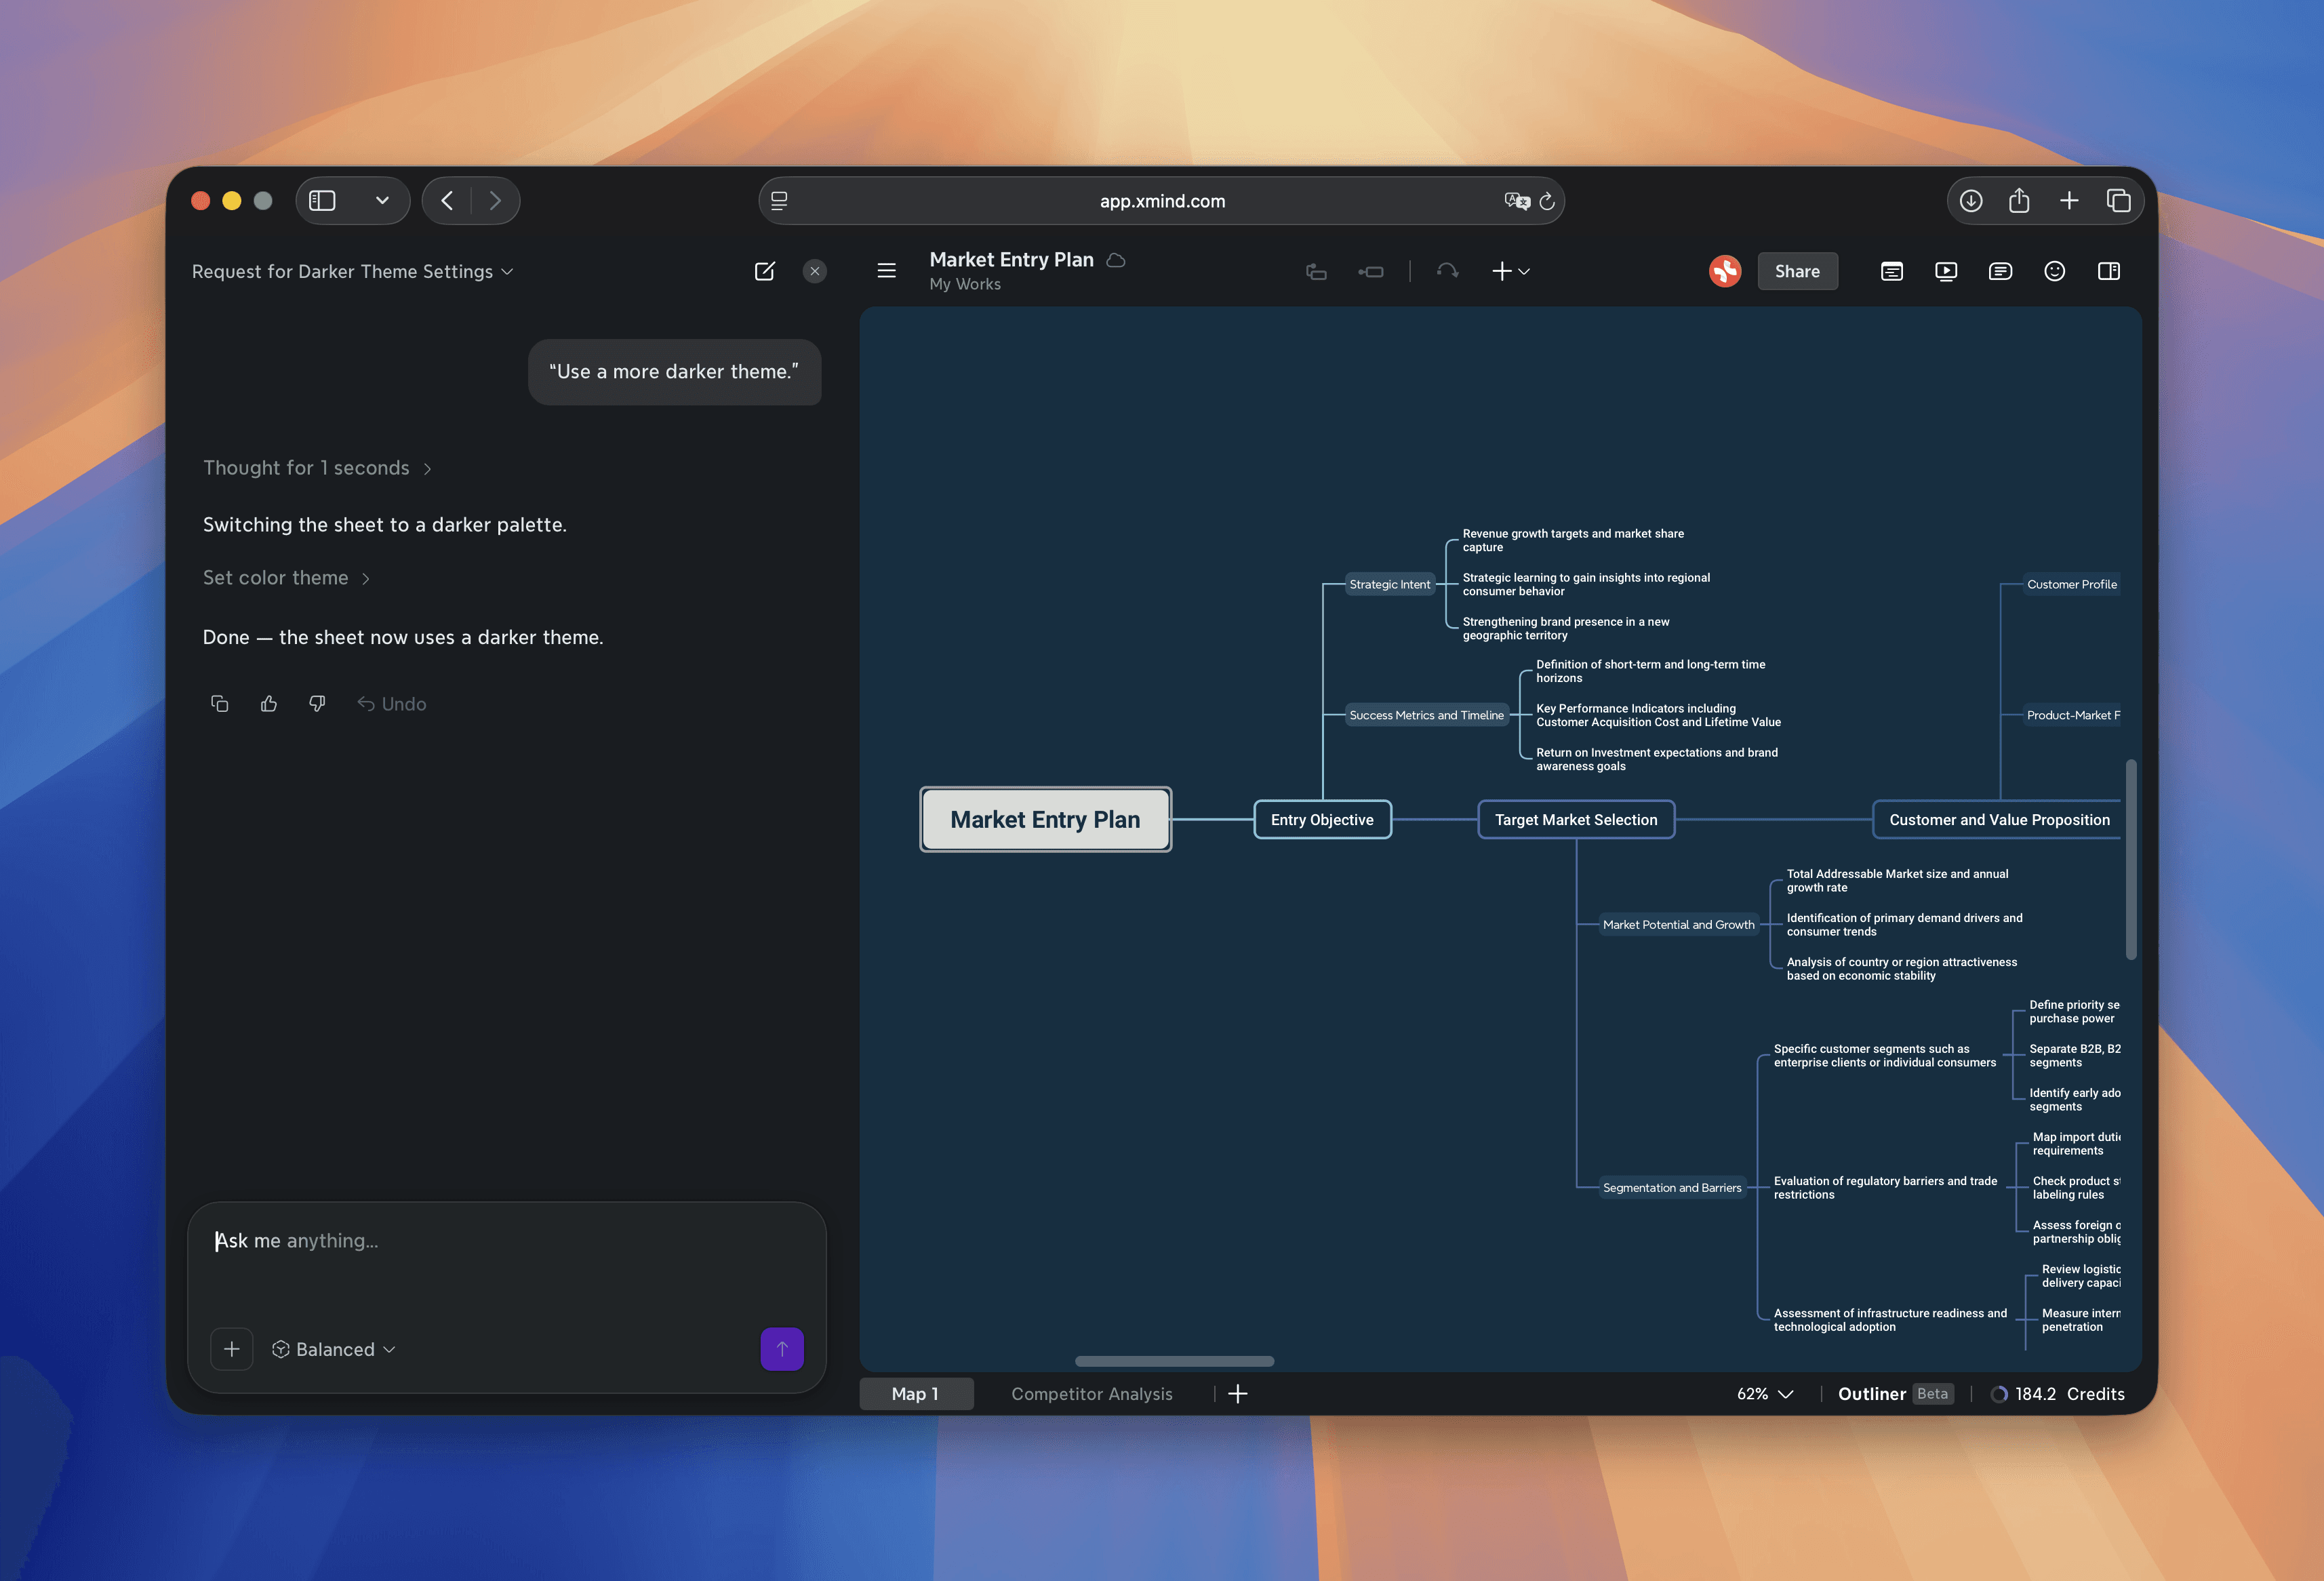Toggle the right format panel icon
The image size is (2324, 1581).
point(2109,271)
